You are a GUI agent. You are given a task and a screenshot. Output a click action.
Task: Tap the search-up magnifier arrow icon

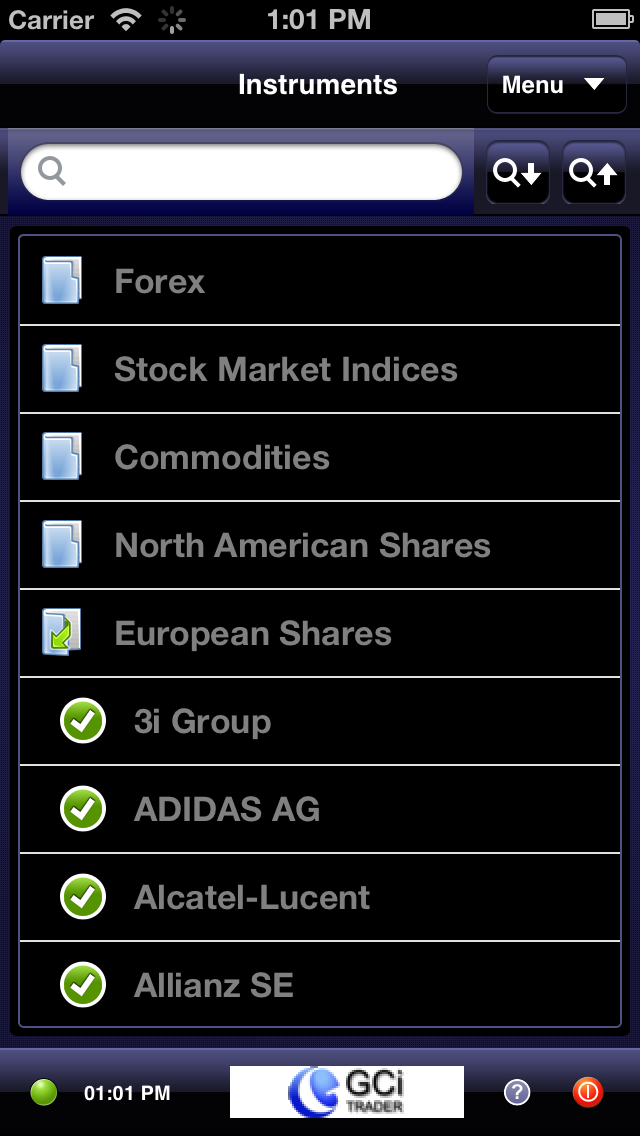pos(593,173)
